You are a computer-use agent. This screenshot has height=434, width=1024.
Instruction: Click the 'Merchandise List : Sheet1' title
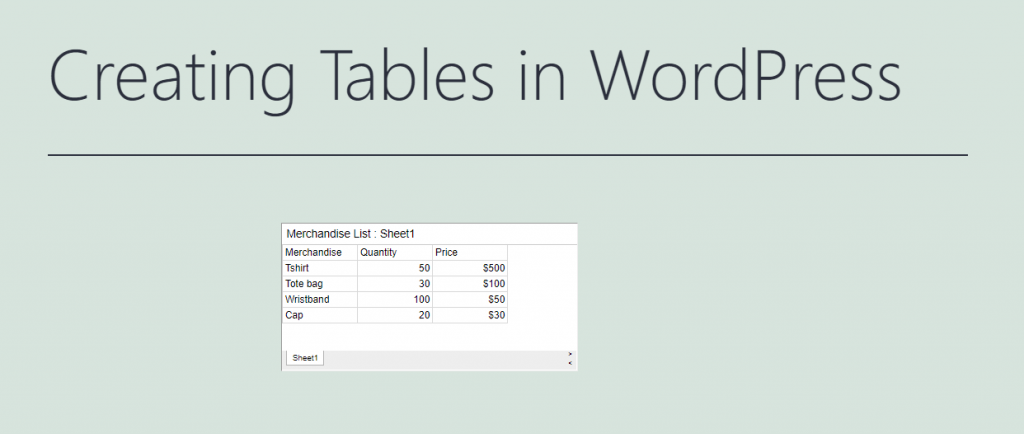350,233
